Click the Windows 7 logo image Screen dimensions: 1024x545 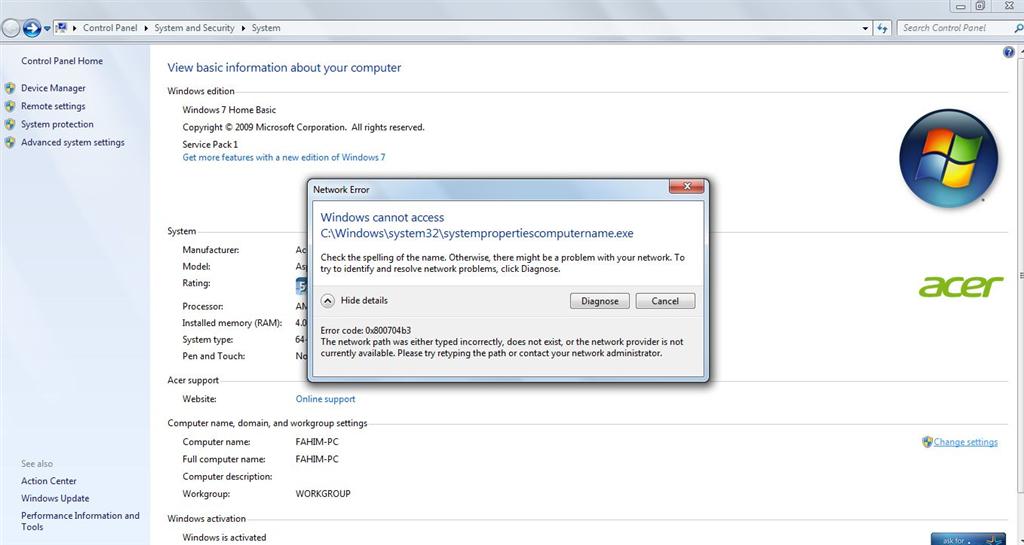948,159
